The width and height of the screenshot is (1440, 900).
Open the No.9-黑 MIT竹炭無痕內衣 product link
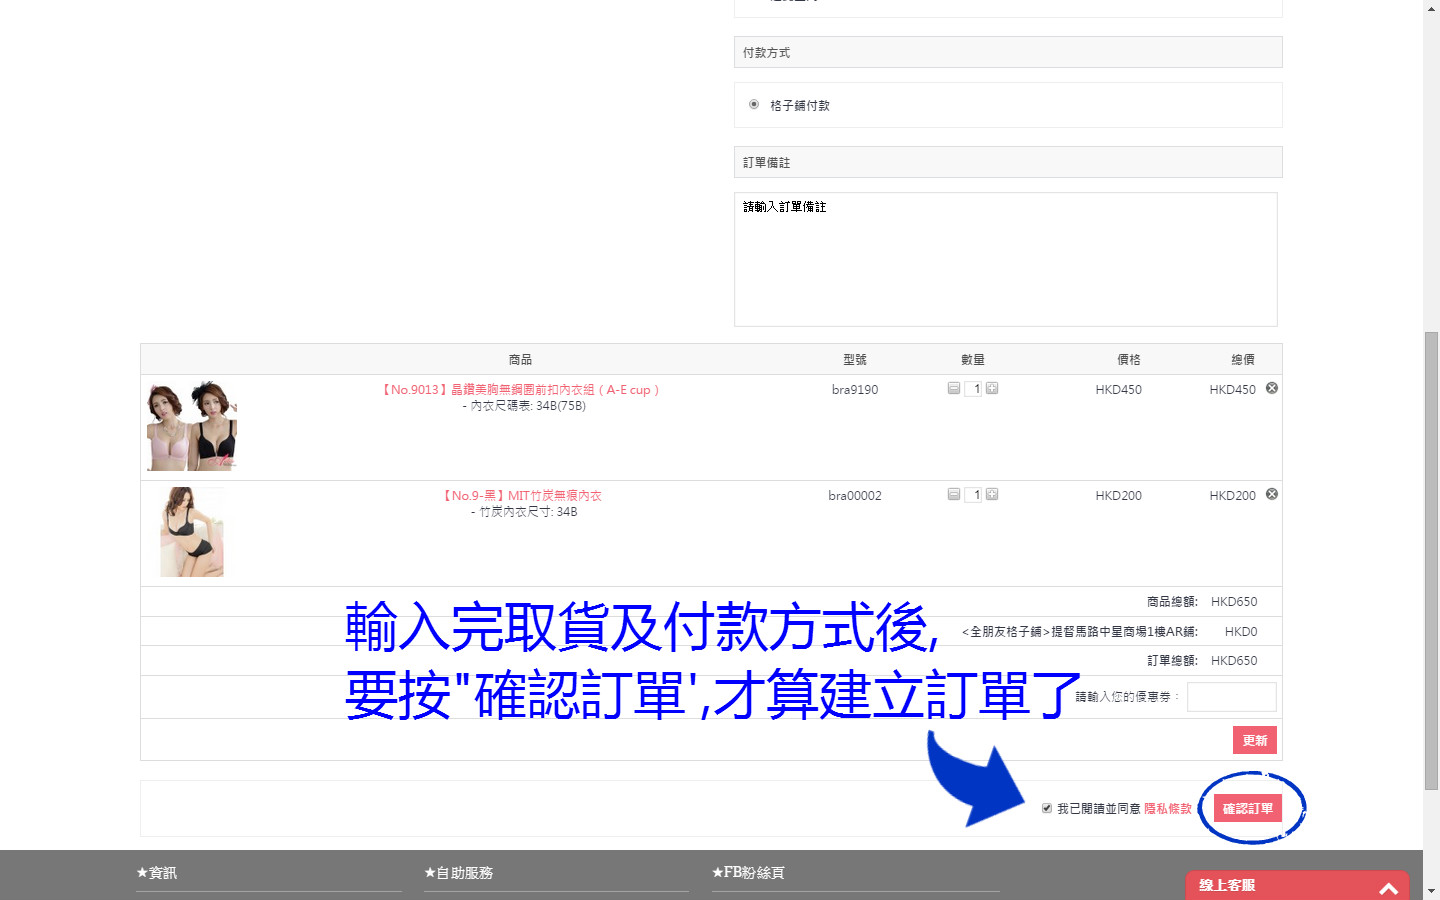point(522,496)
